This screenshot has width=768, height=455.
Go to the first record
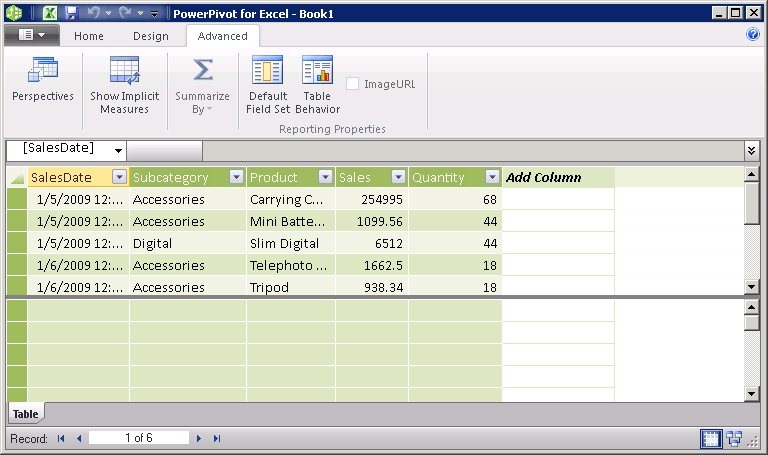point(61,438)
